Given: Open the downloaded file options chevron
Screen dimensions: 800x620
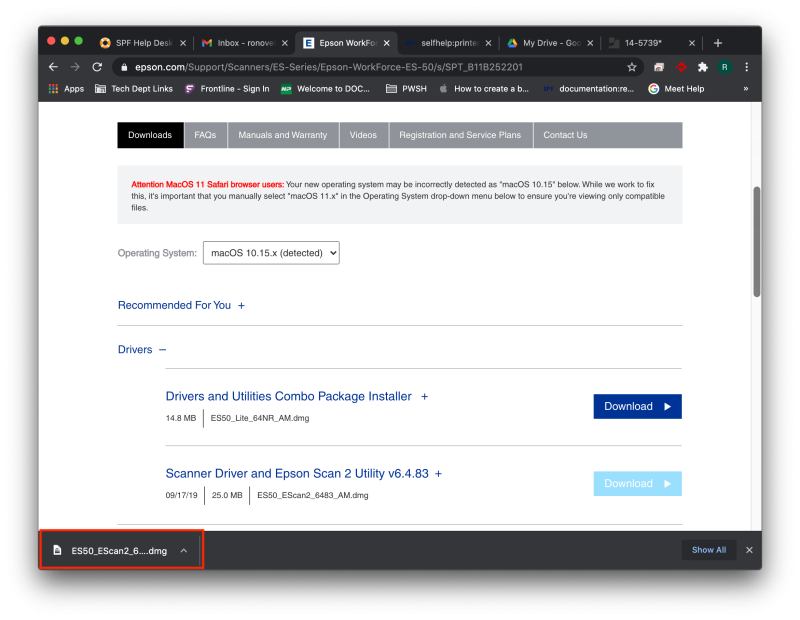Looking at the screenshot, I should point(183,550).
